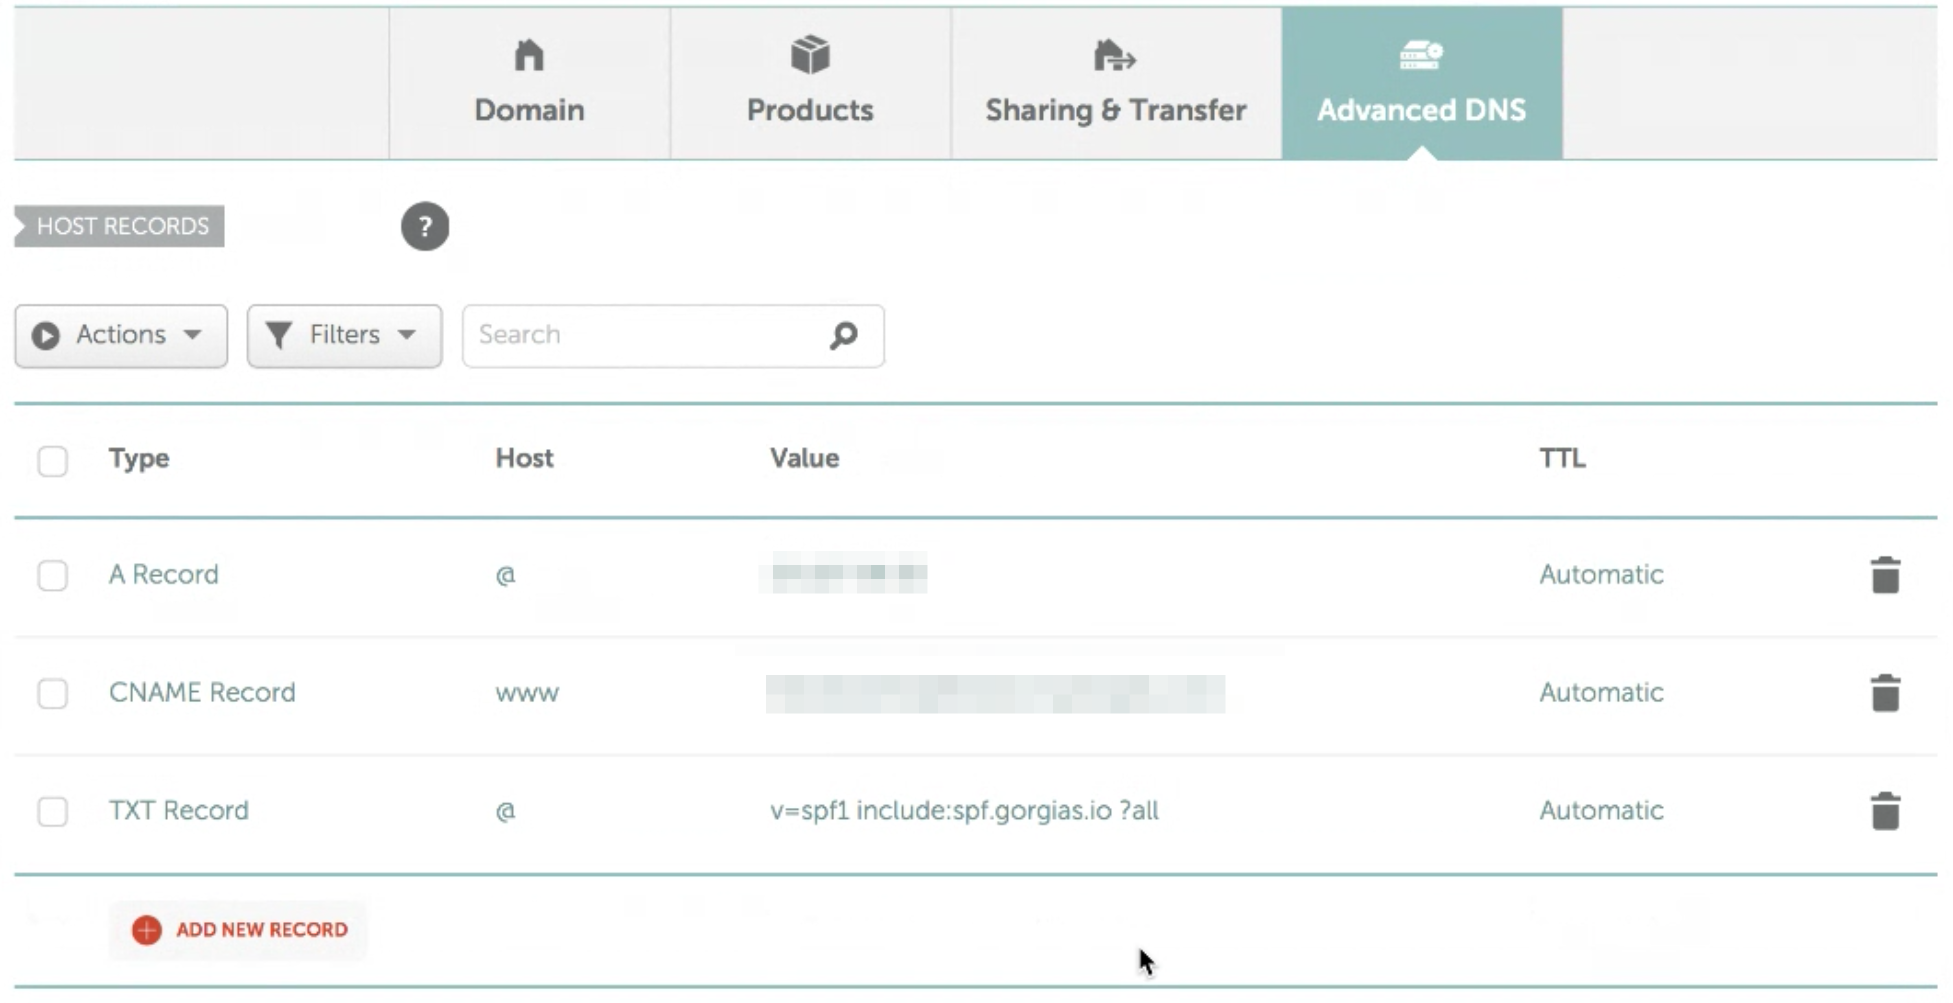This screenshot has width=1953, height=1003.
Task: Click the www host value
Action: 527,693
